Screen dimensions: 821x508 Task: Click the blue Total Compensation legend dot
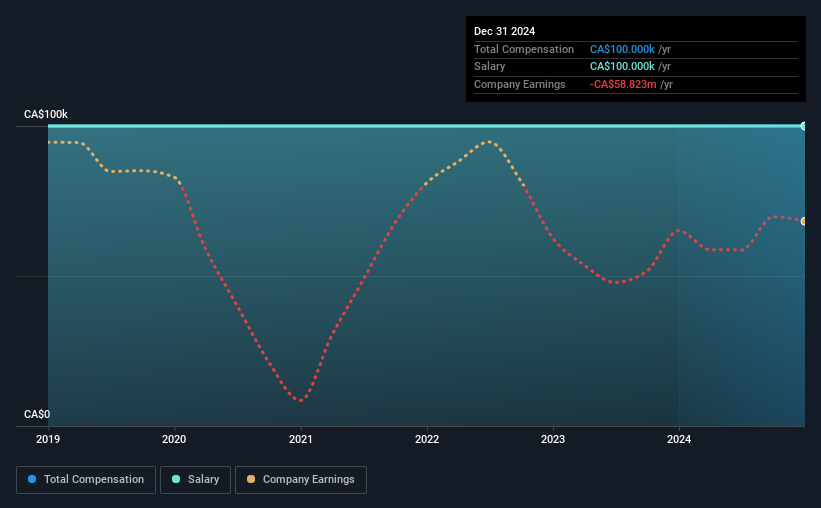32,479
